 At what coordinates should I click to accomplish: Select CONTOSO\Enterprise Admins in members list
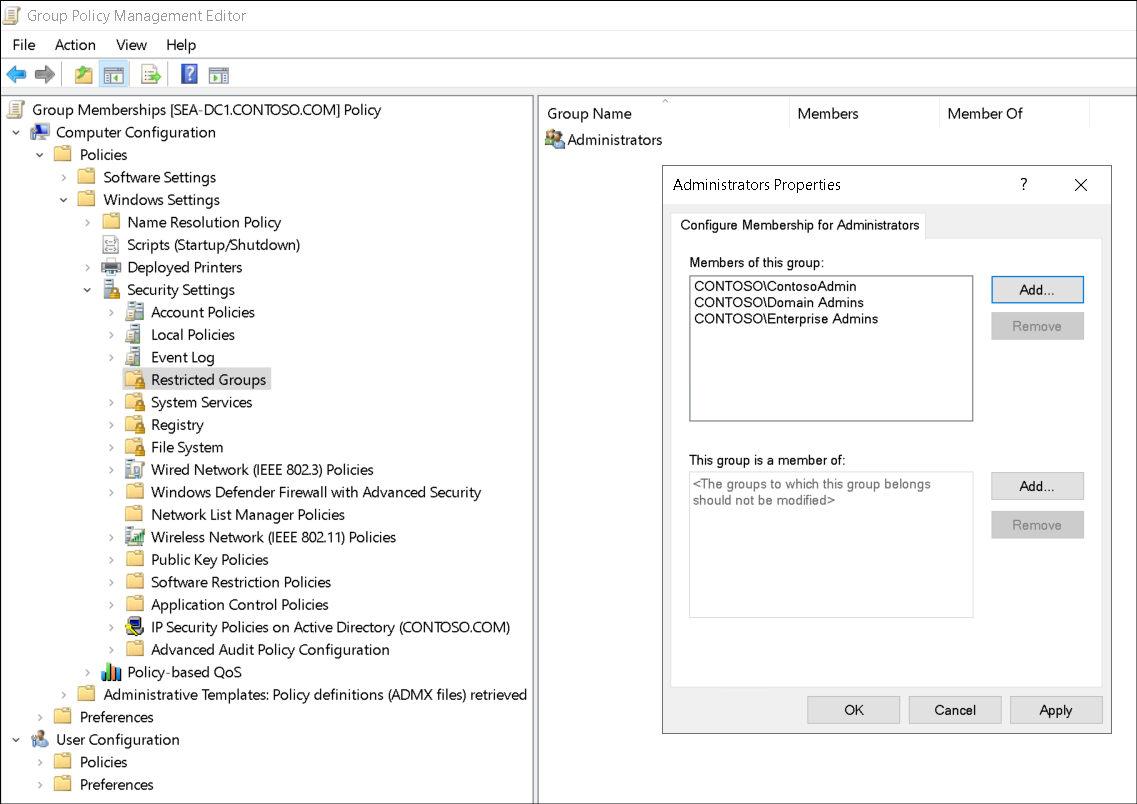coord(786,319)
